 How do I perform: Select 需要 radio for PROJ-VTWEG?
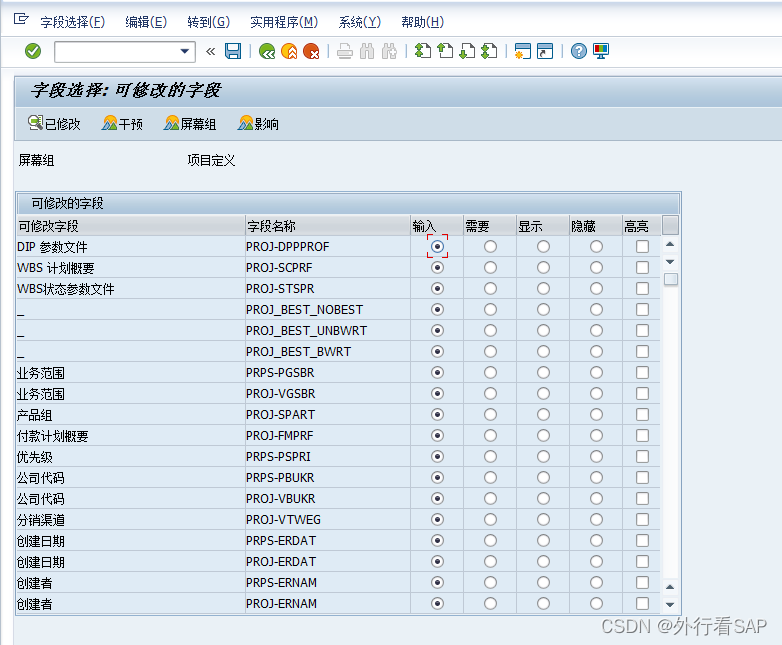click(x=490, y=519)
